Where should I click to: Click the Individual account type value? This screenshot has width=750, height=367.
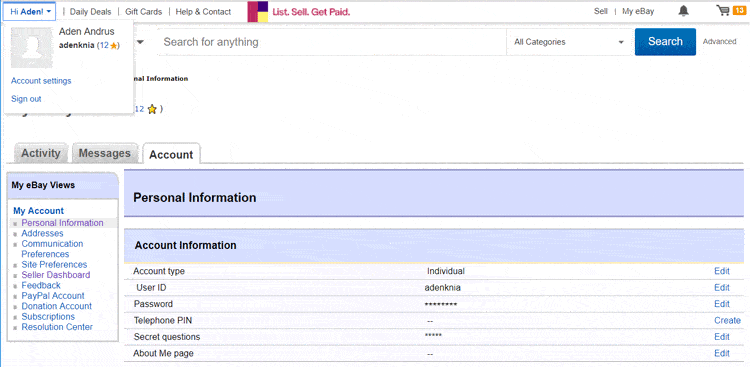445,271
